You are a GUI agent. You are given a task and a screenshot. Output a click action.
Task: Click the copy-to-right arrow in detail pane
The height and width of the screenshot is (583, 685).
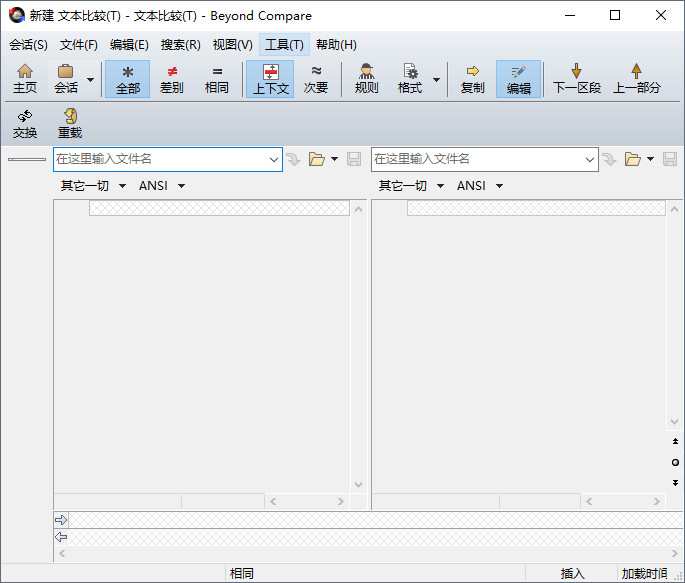pyautogui.click(x=61, y=520)
